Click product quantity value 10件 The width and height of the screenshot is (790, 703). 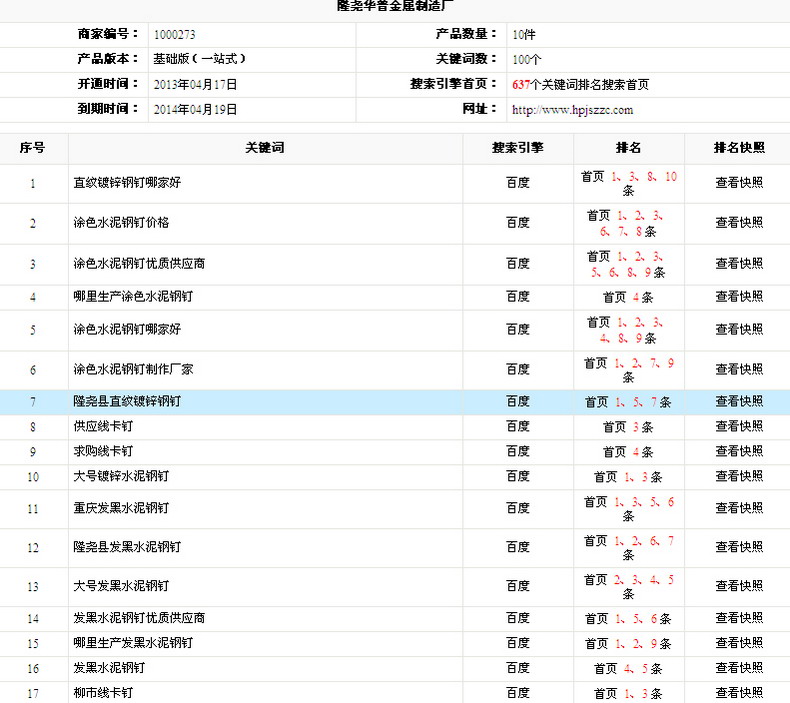[x=524, y=35]
